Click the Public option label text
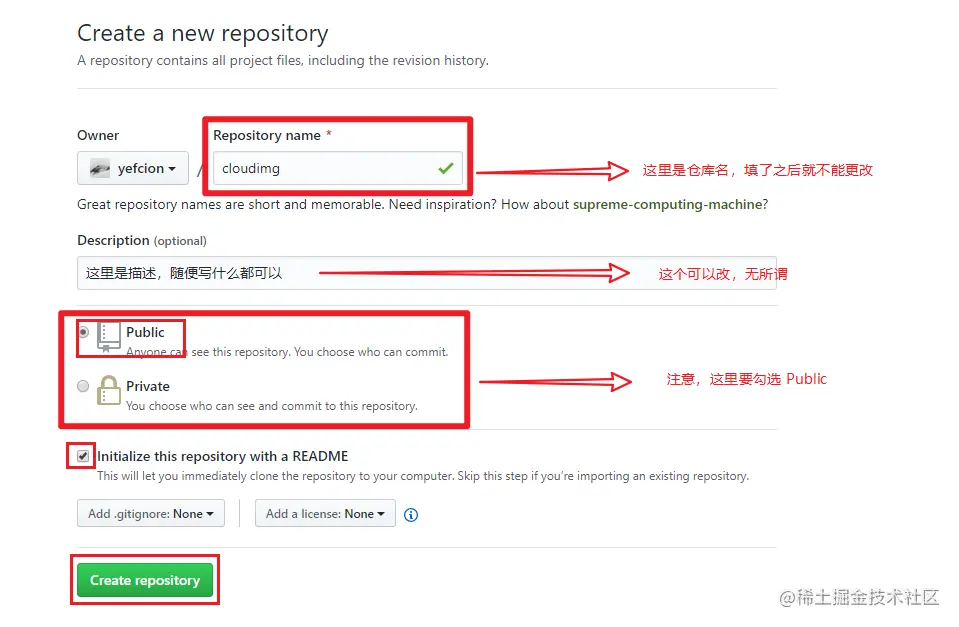959x627 pixels. point(145,332)
